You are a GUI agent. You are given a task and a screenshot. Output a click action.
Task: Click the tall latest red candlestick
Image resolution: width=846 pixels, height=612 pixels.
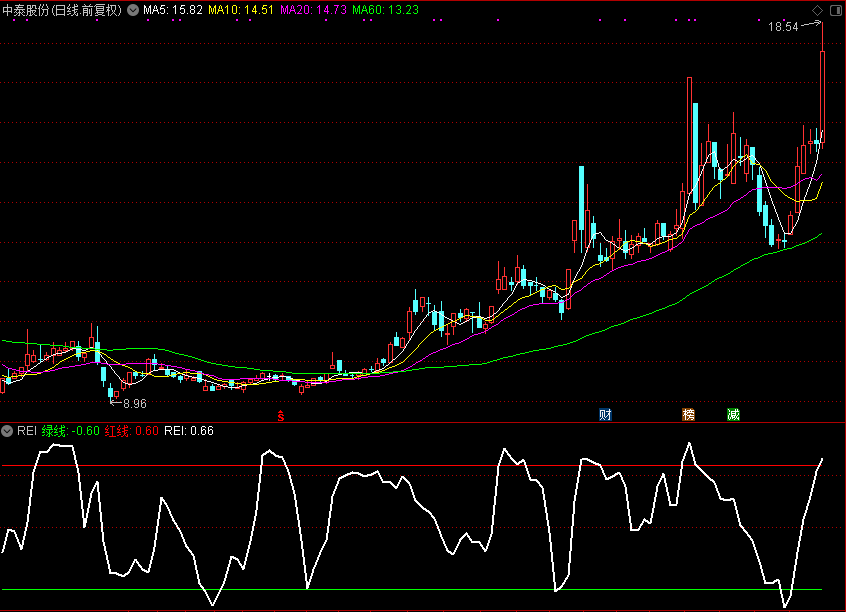click(822, 95)
